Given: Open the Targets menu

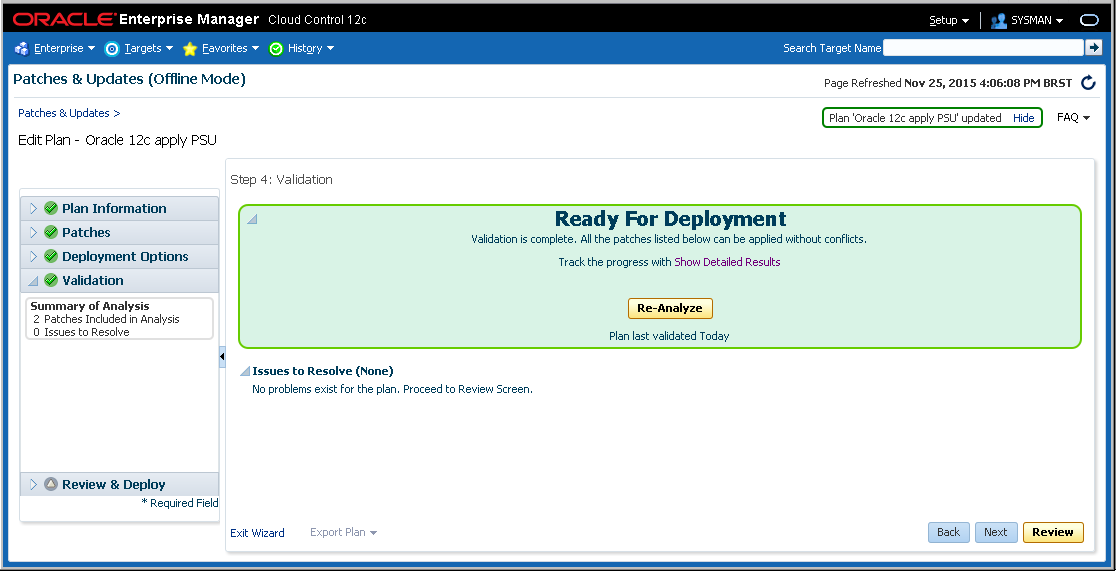Looking at the screenshot, I should click(148, 48).
